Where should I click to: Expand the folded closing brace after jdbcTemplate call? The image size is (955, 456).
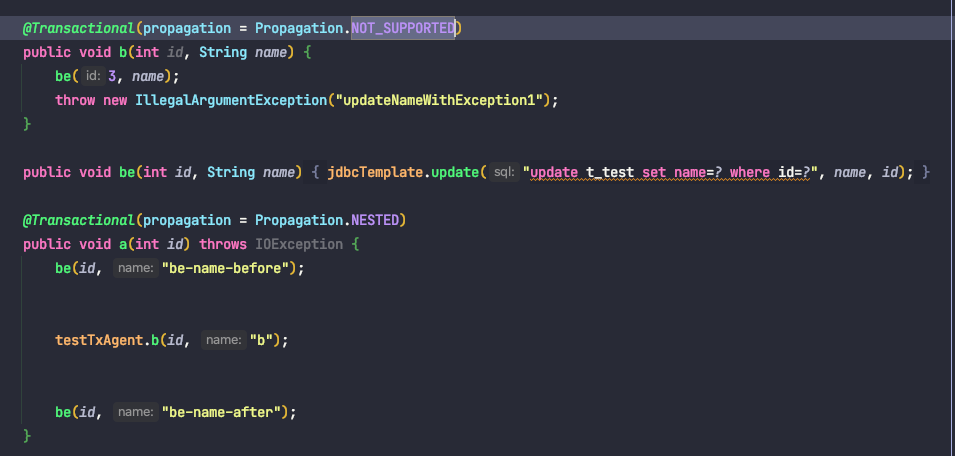[926, 172]
